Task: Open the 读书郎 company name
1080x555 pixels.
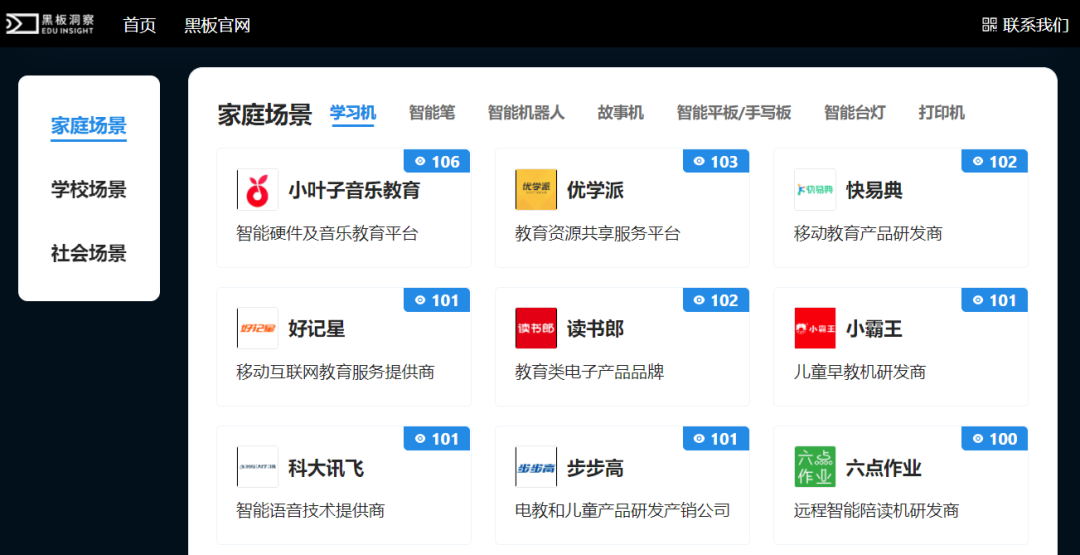Action: click(x=595, y=328)
